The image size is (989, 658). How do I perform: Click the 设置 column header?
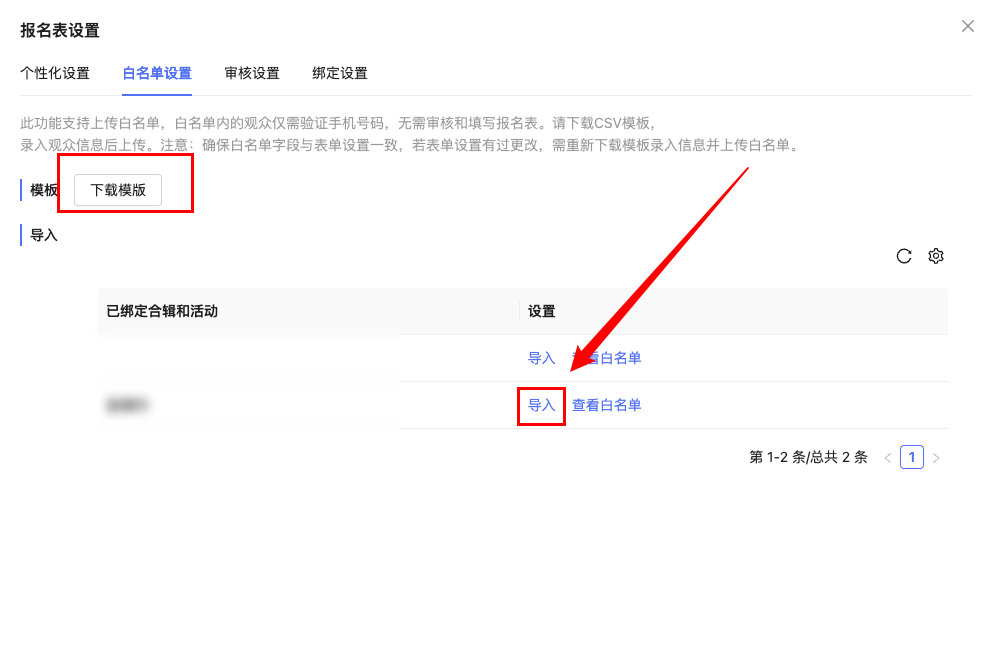coord(541,311)
